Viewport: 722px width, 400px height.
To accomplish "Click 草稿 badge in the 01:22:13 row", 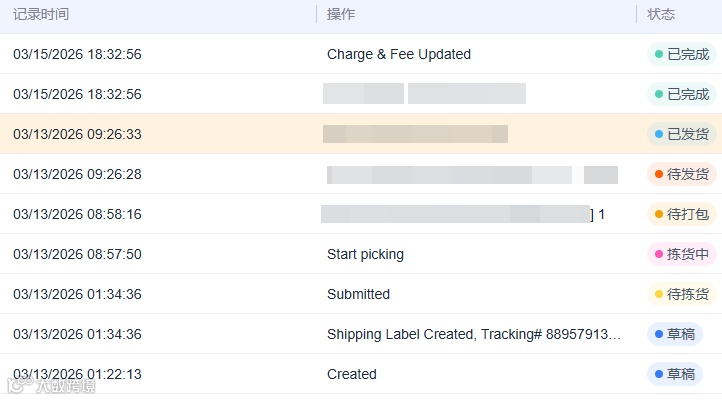I will tap(674, 374).
